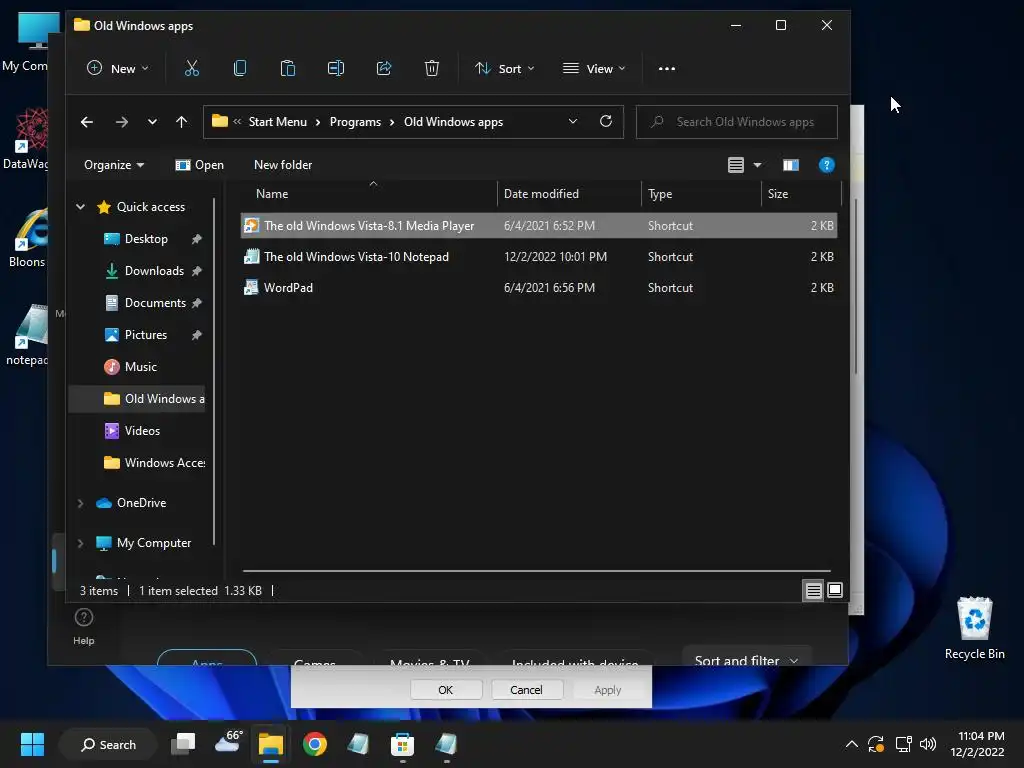Open the Windows Start button

point(32,744)
